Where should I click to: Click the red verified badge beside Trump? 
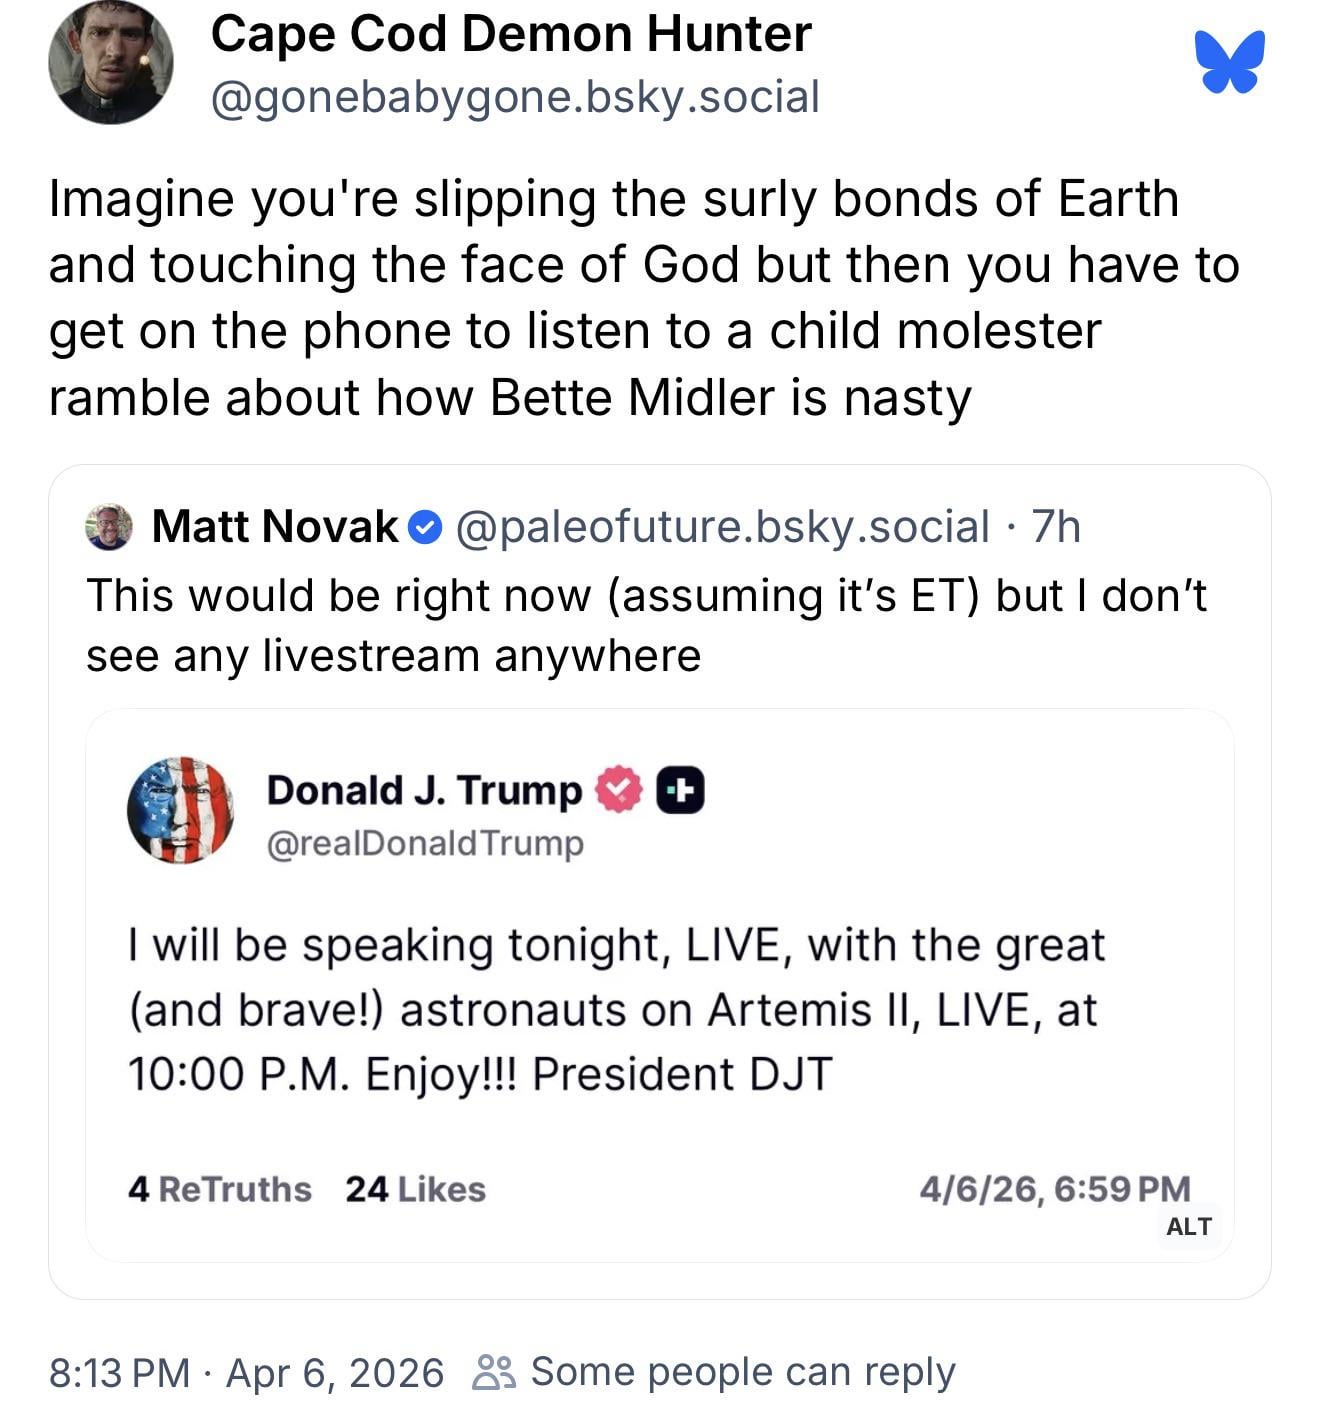[619, 790]
